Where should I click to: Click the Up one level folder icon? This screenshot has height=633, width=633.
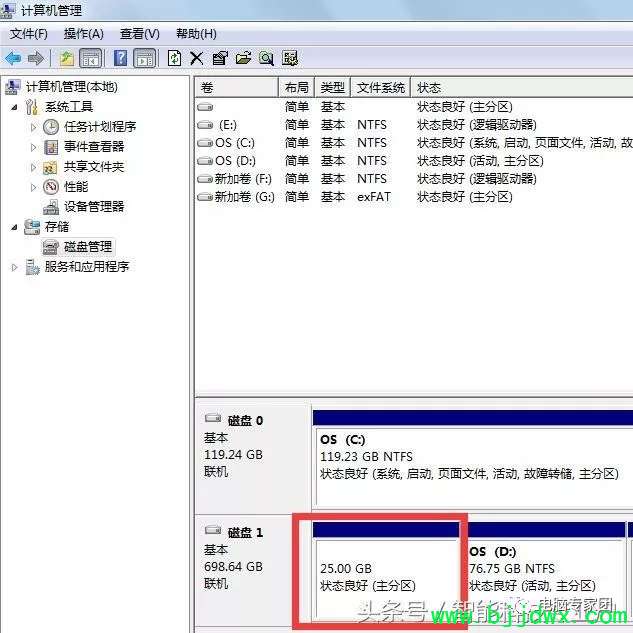coord(67,59)
